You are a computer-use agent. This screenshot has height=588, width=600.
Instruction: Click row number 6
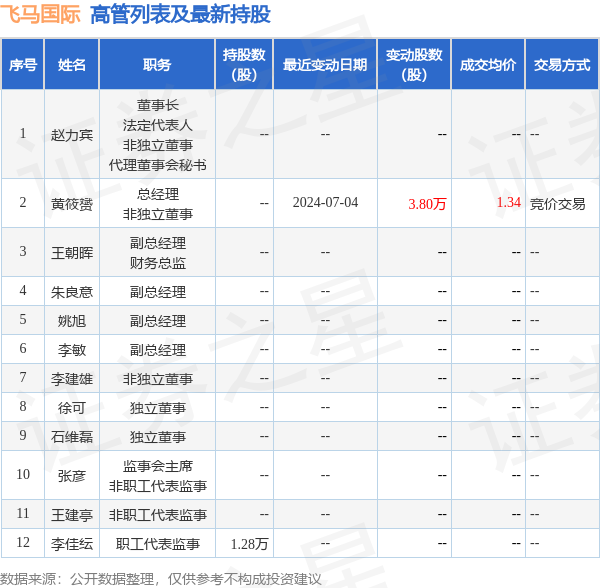point(23,348)
